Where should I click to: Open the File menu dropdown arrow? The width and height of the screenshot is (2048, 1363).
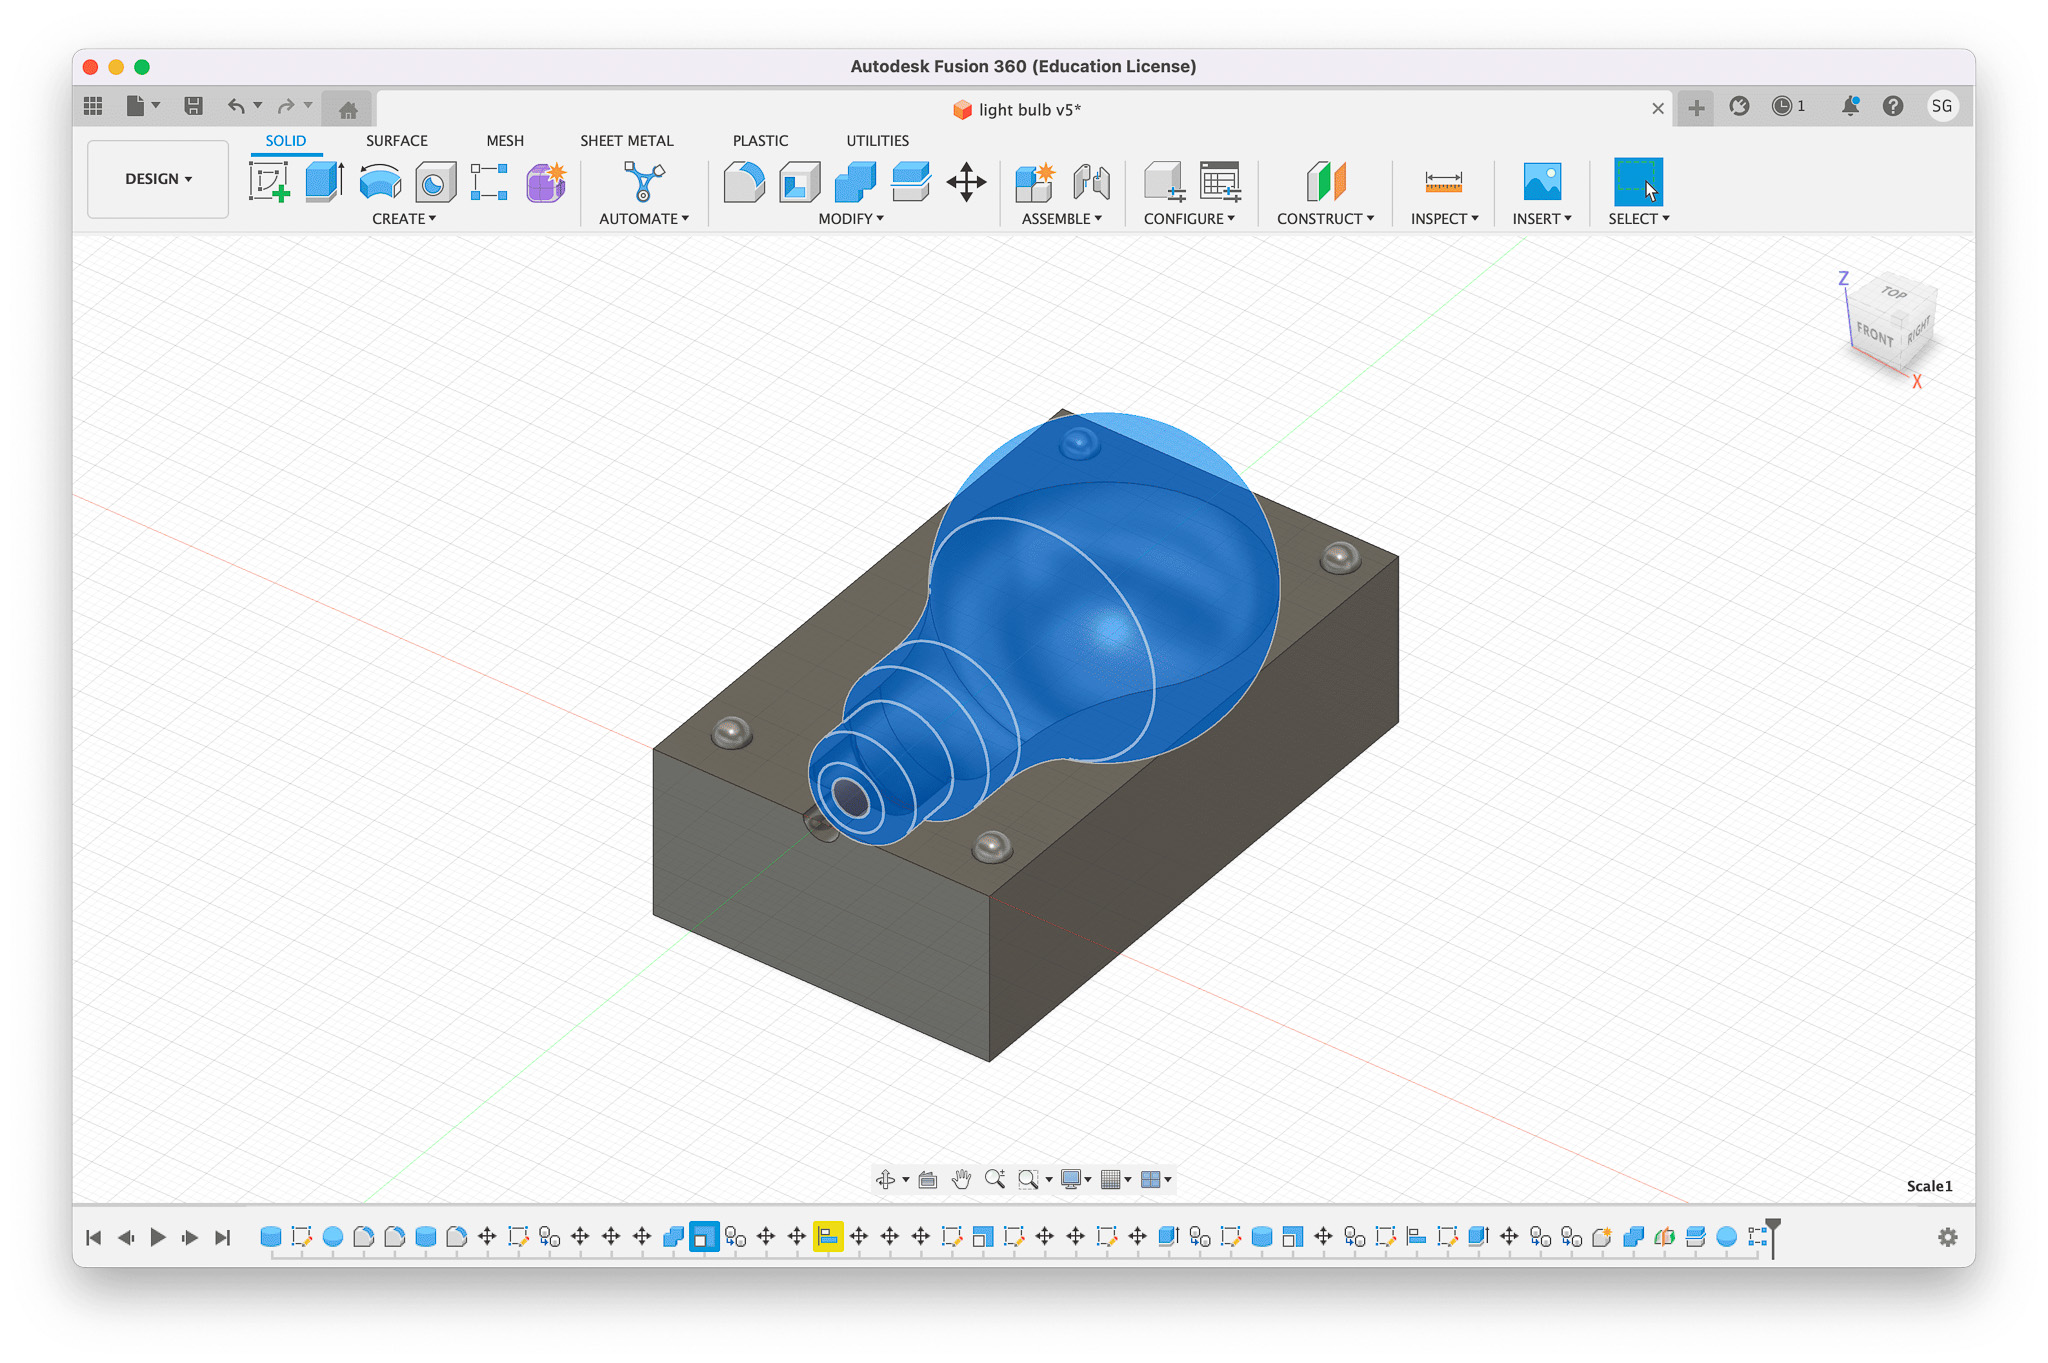157,106
